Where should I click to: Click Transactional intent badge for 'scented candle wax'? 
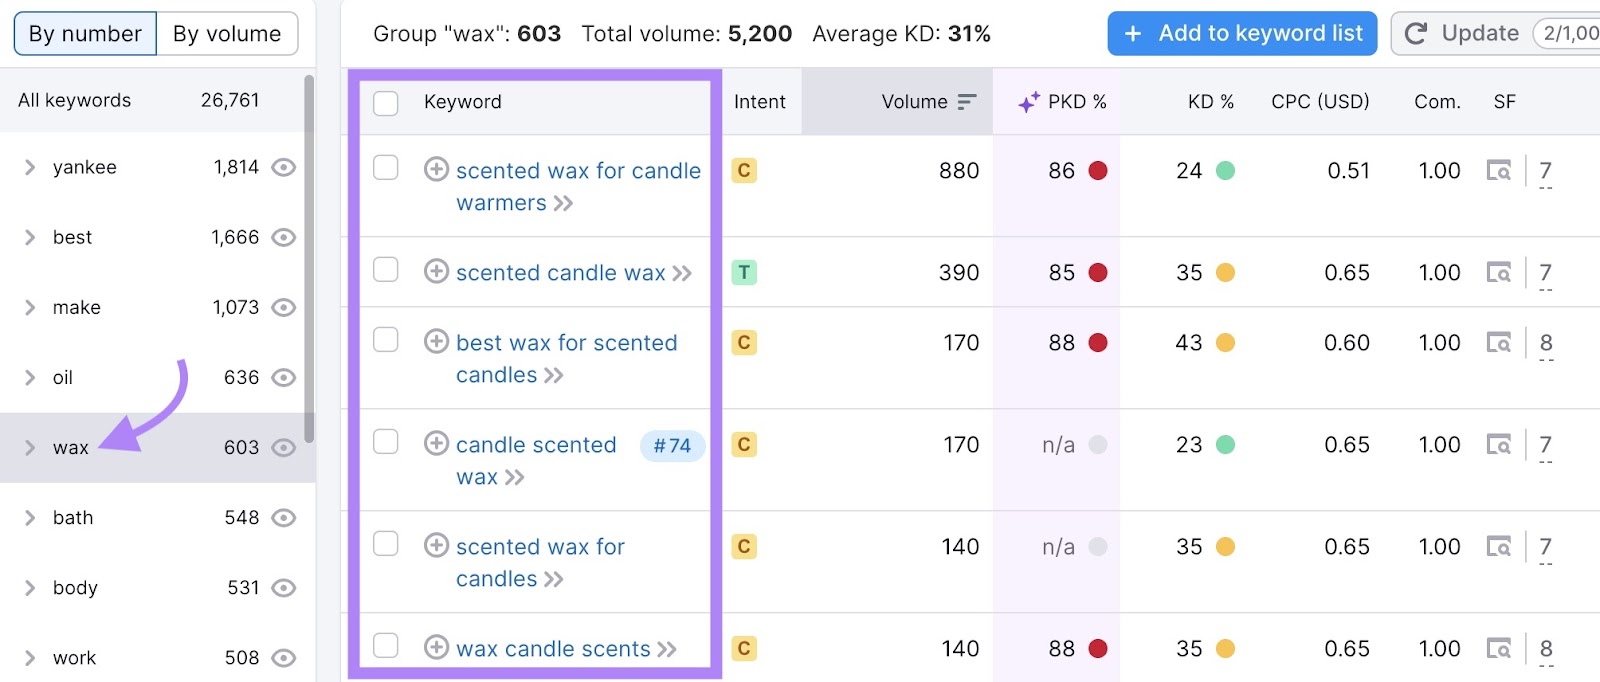pyautogui.click(x=744, y=273)
